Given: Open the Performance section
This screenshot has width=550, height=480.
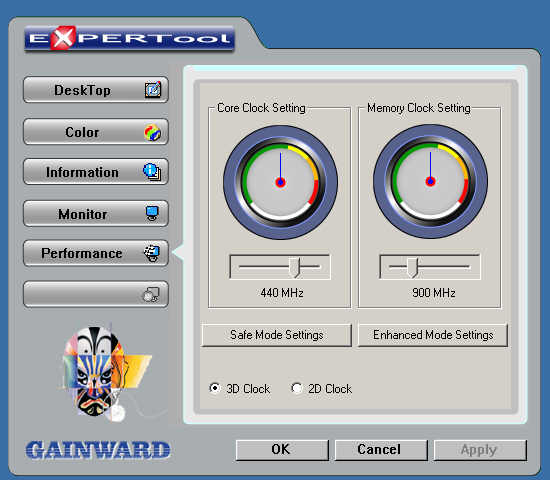Looking at the screenshot, I should click(x=96, y=253).
